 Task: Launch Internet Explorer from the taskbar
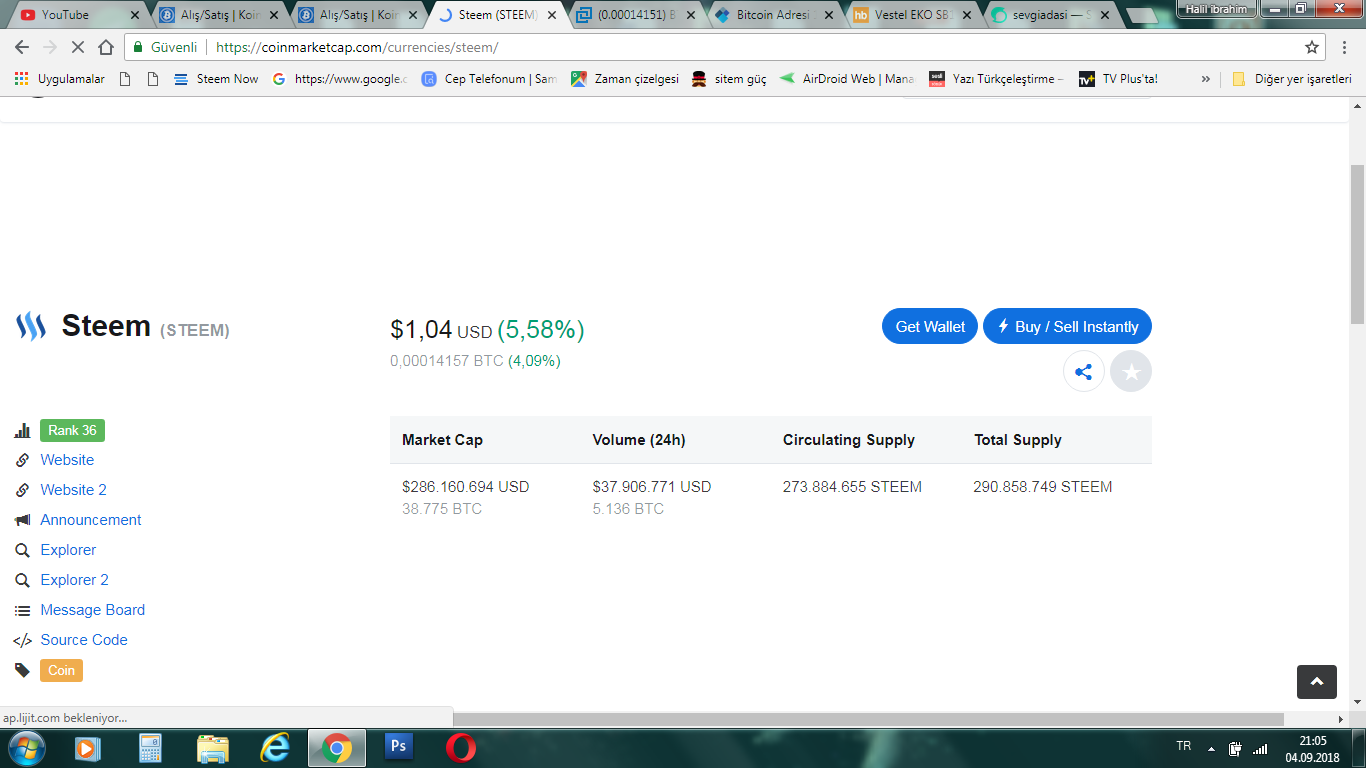pos(274,747)
